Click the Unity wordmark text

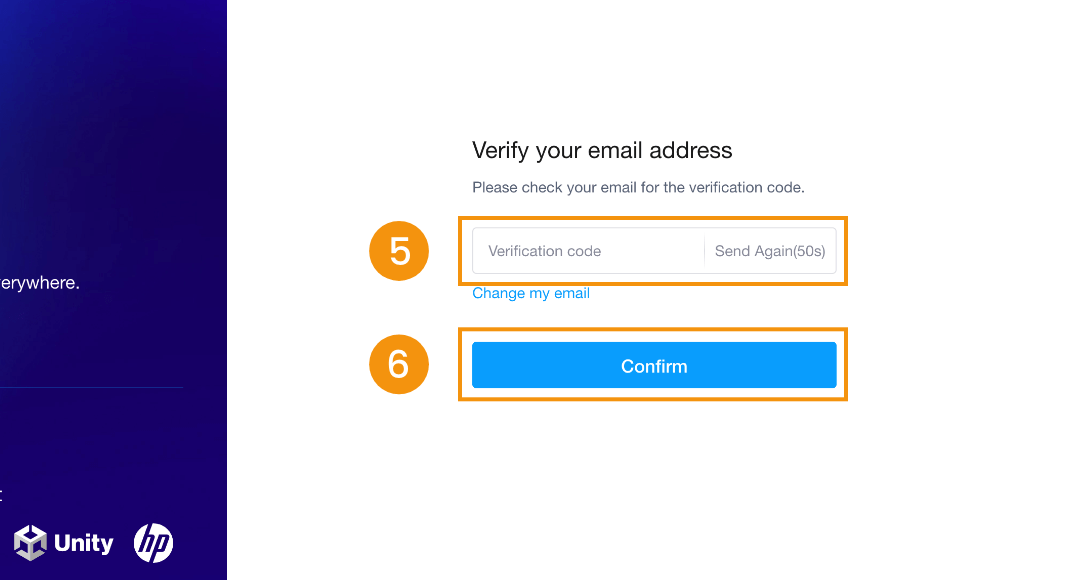click(x=83, y=543)
